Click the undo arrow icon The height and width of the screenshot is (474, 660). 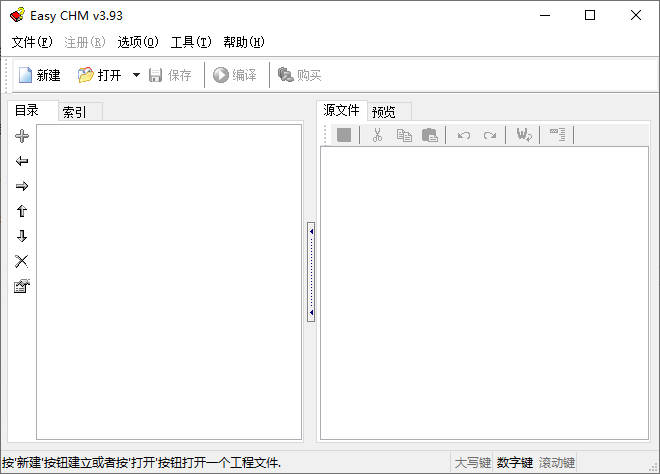[464, 135]
